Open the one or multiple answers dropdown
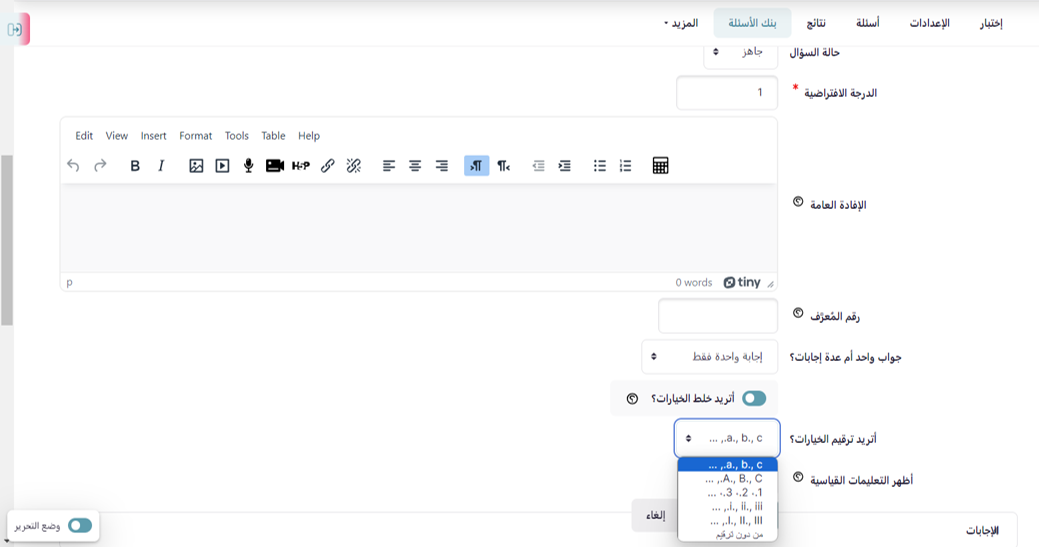The width and height of the screenshot is (1039, 547). coord(709,356)
